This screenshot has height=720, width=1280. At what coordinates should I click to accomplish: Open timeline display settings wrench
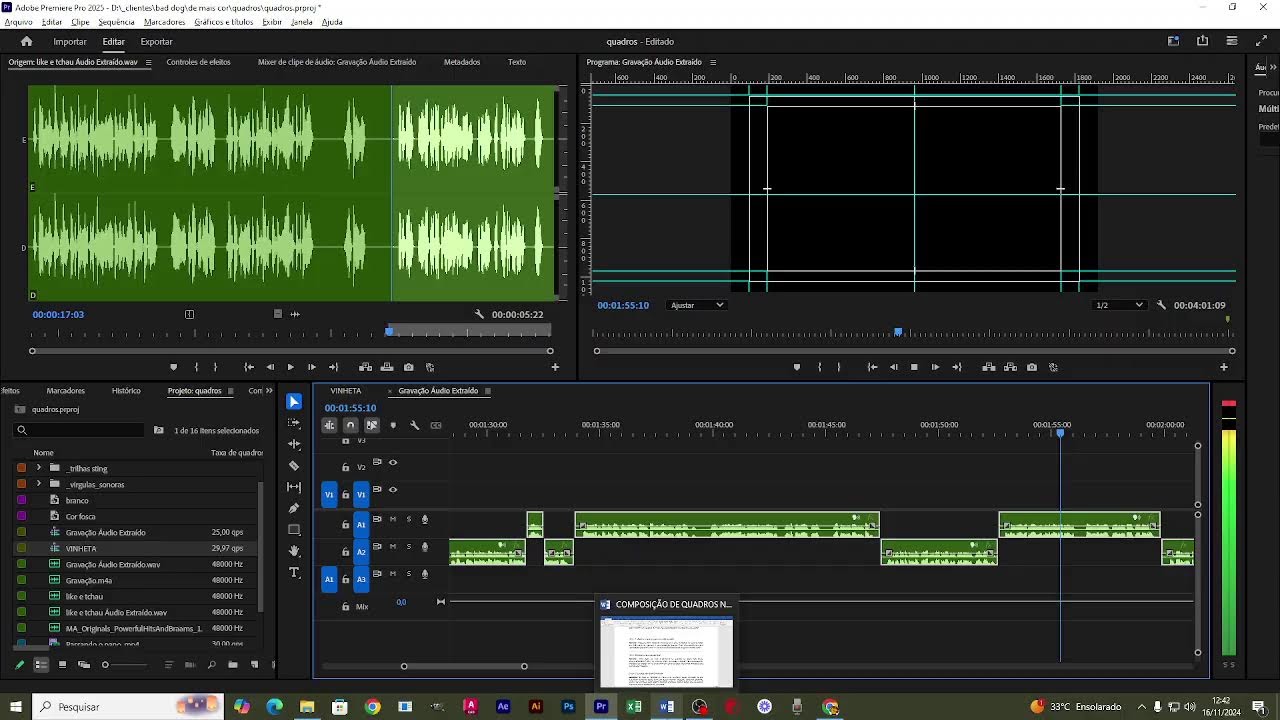(x=414, y=425)
